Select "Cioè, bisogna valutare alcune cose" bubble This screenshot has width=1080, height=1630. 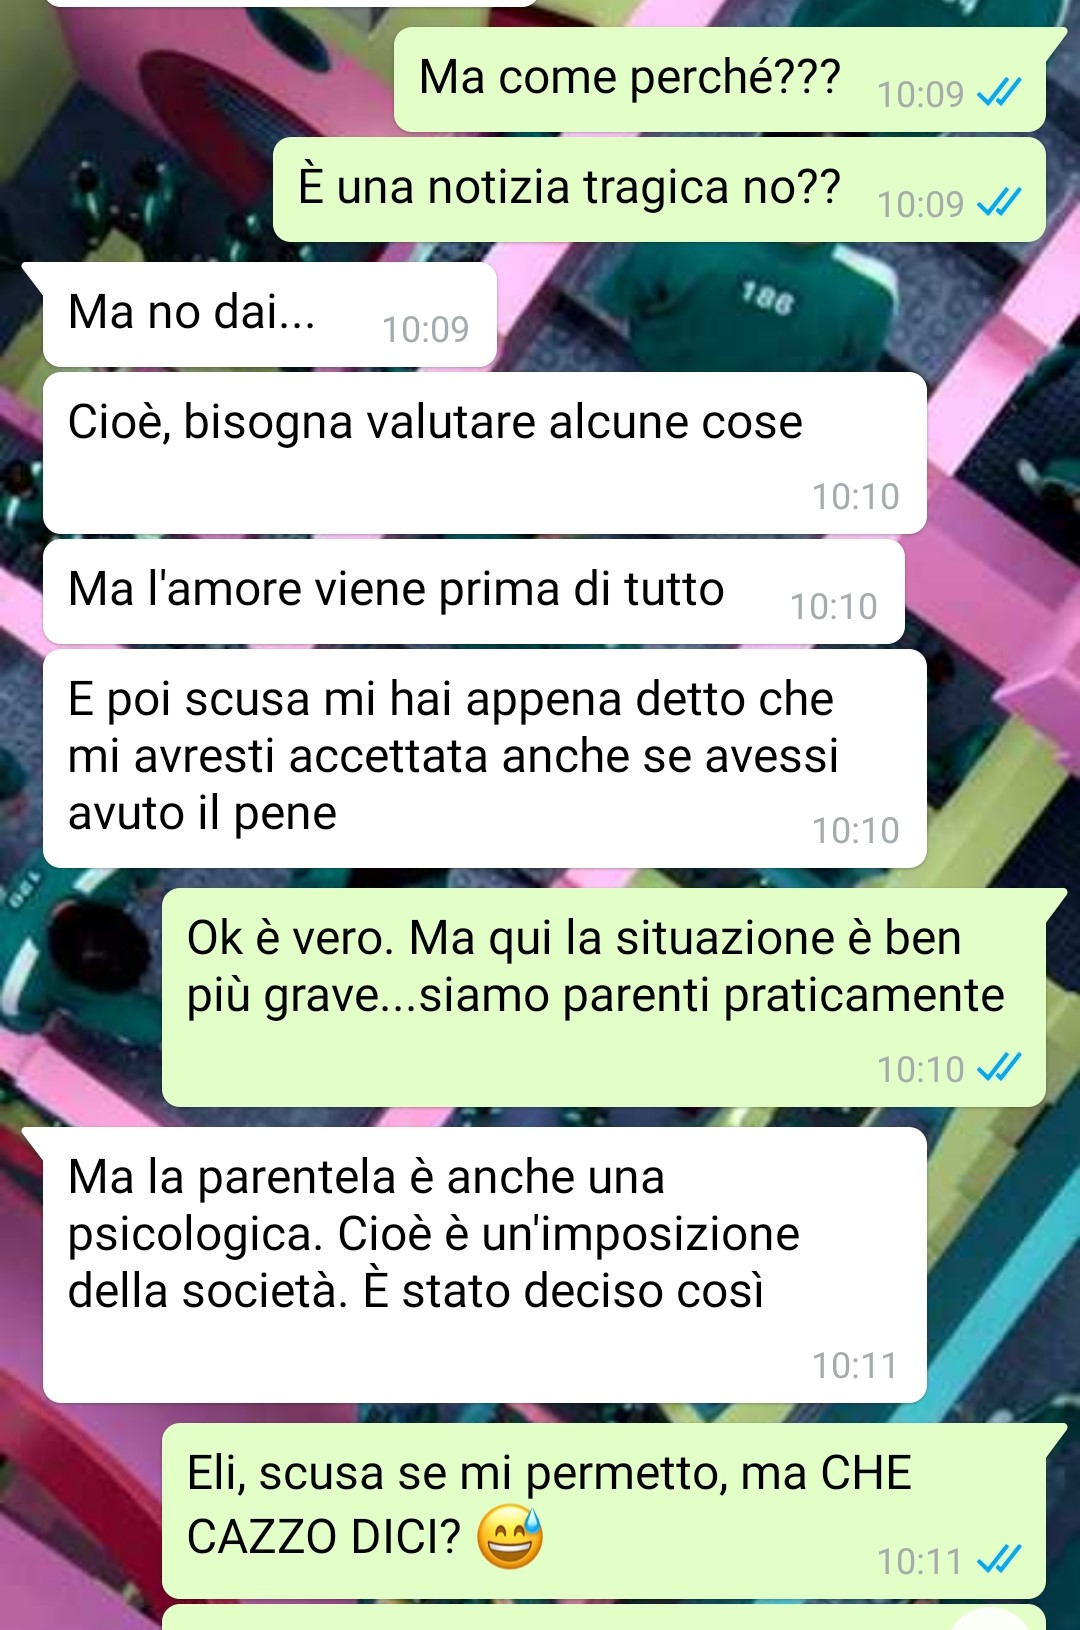coord(485,453)
